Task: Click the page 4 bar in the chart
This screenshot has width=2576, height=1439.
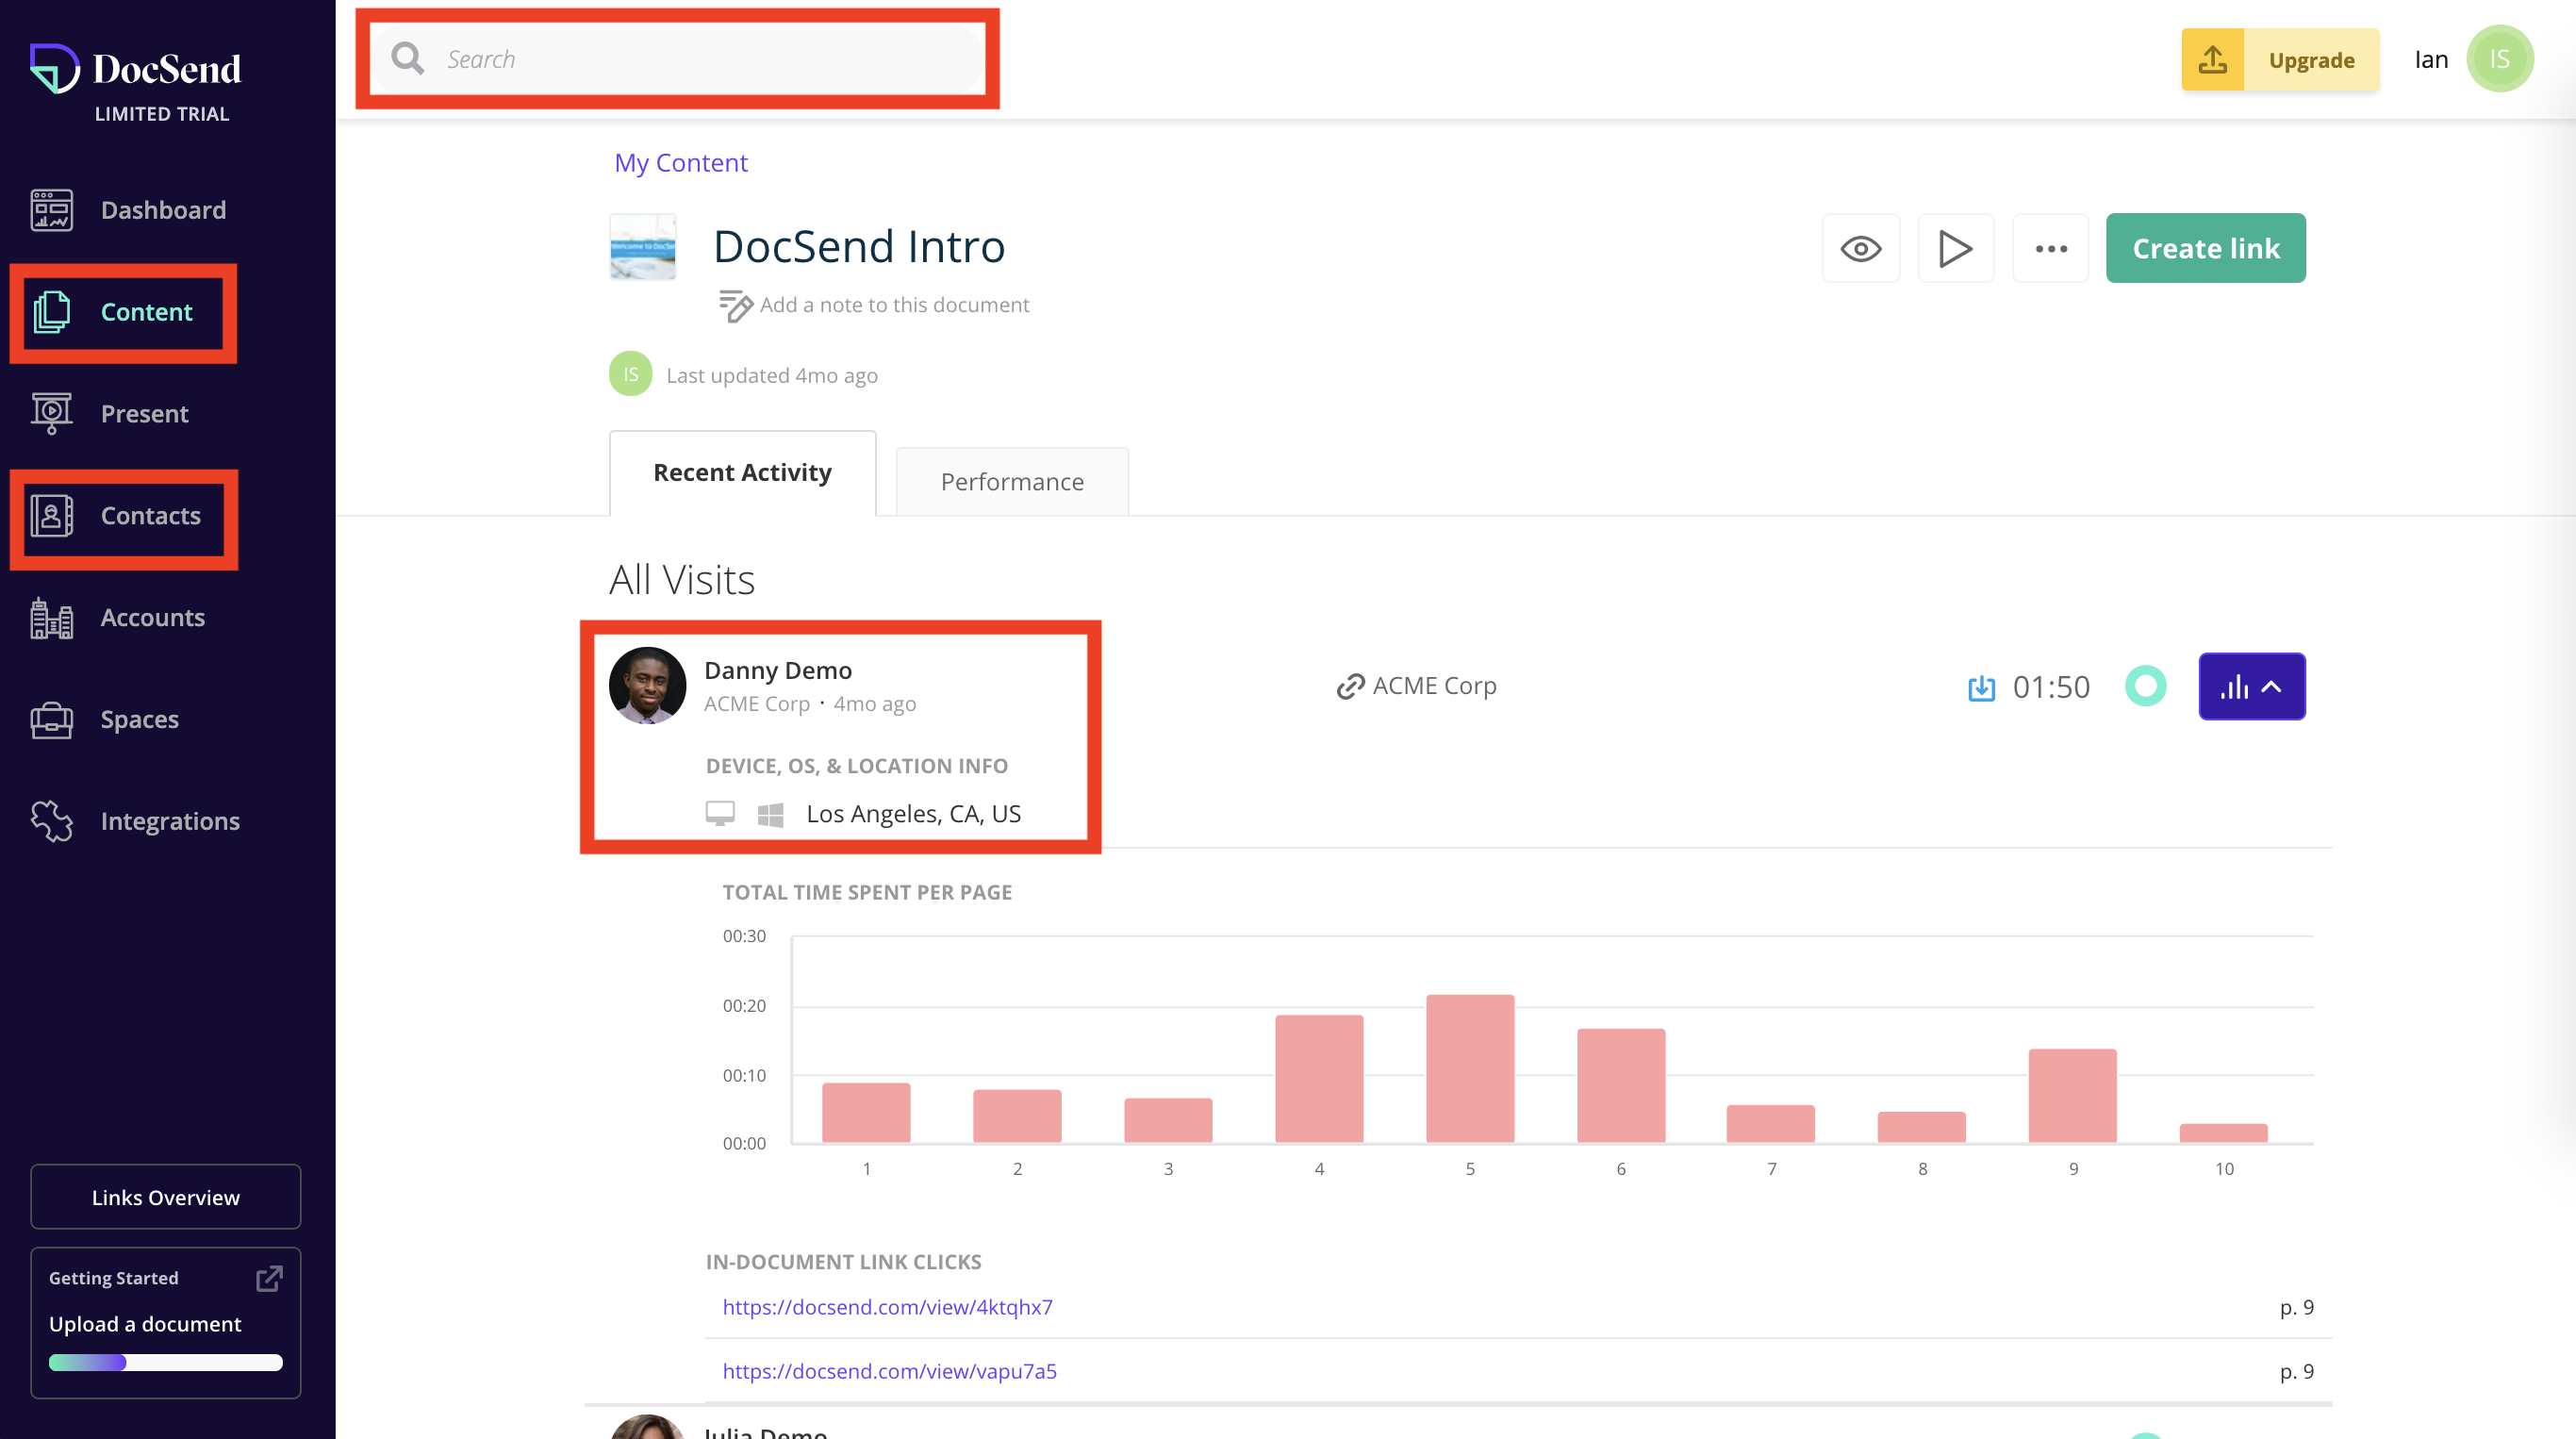Action: pos(1319,1078)
